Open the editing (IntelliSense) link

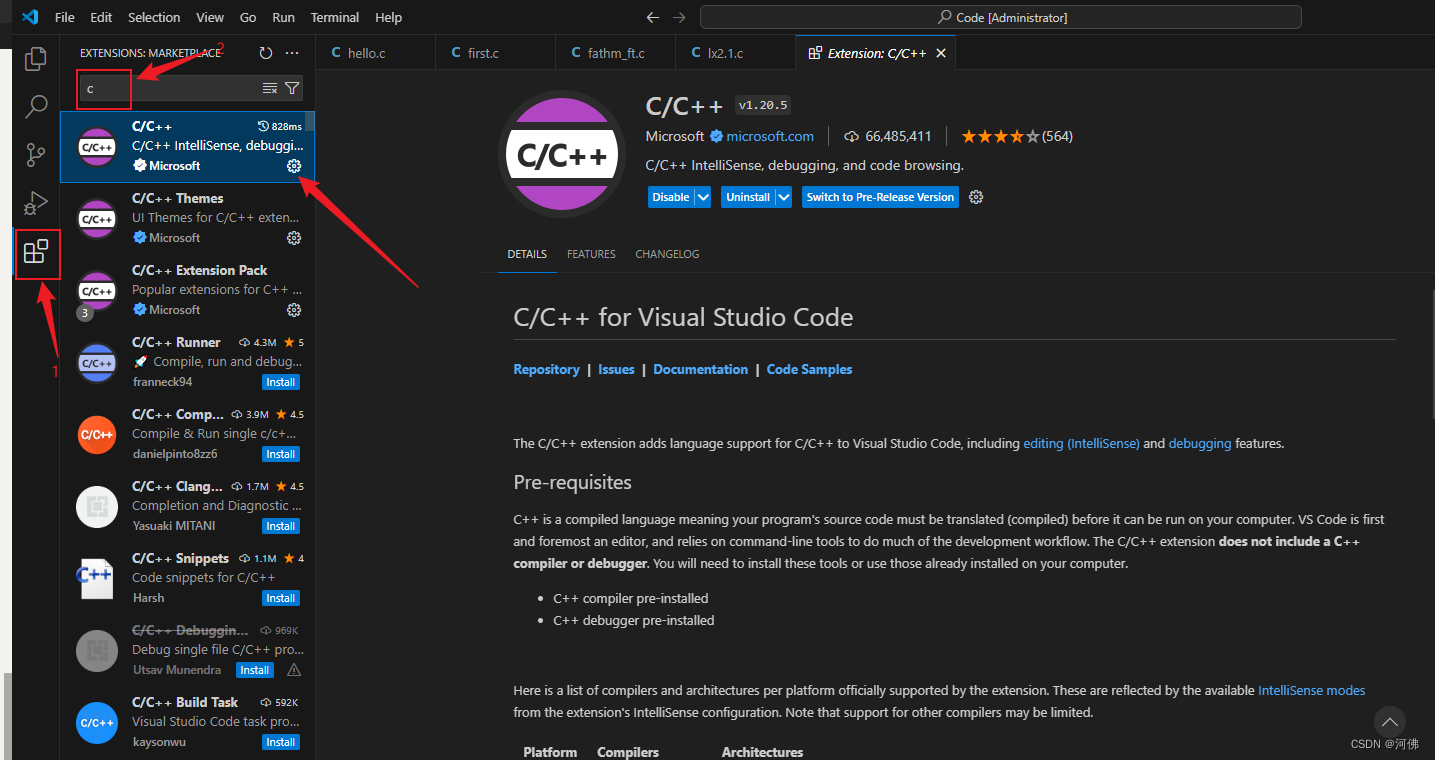coord(1081,443)
